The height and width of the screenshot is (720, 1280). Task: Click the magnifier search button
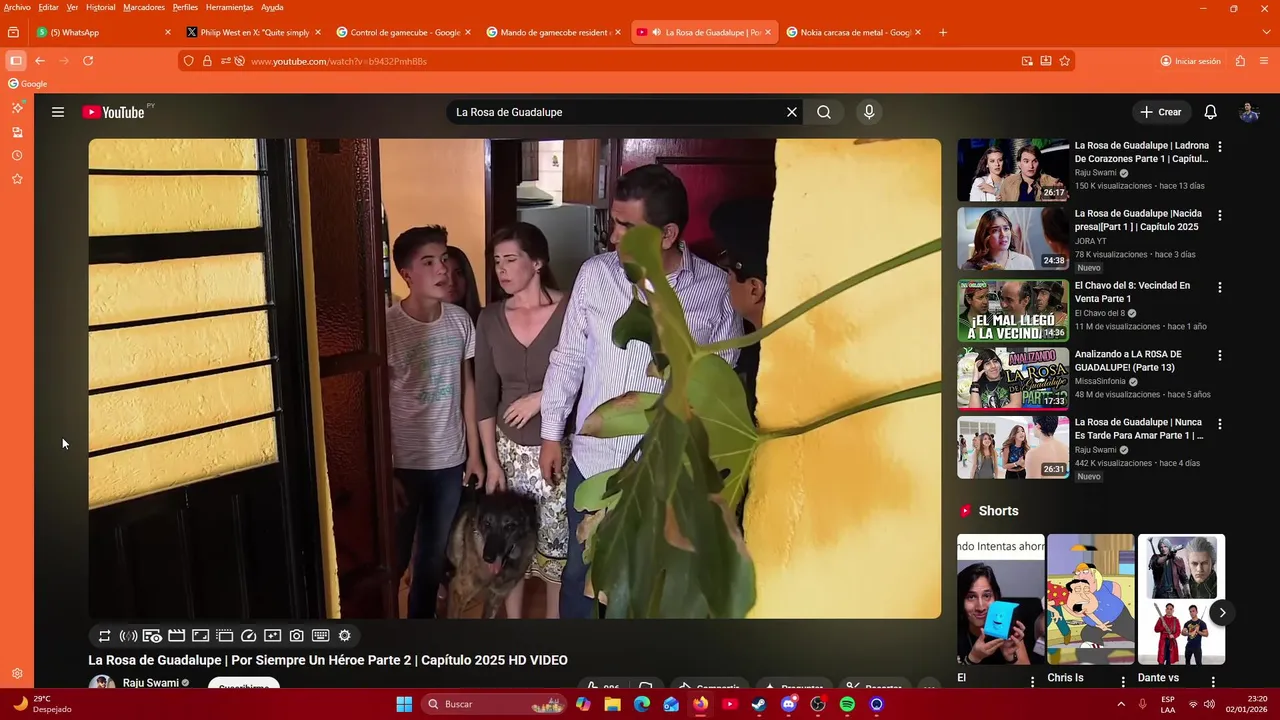824,112
